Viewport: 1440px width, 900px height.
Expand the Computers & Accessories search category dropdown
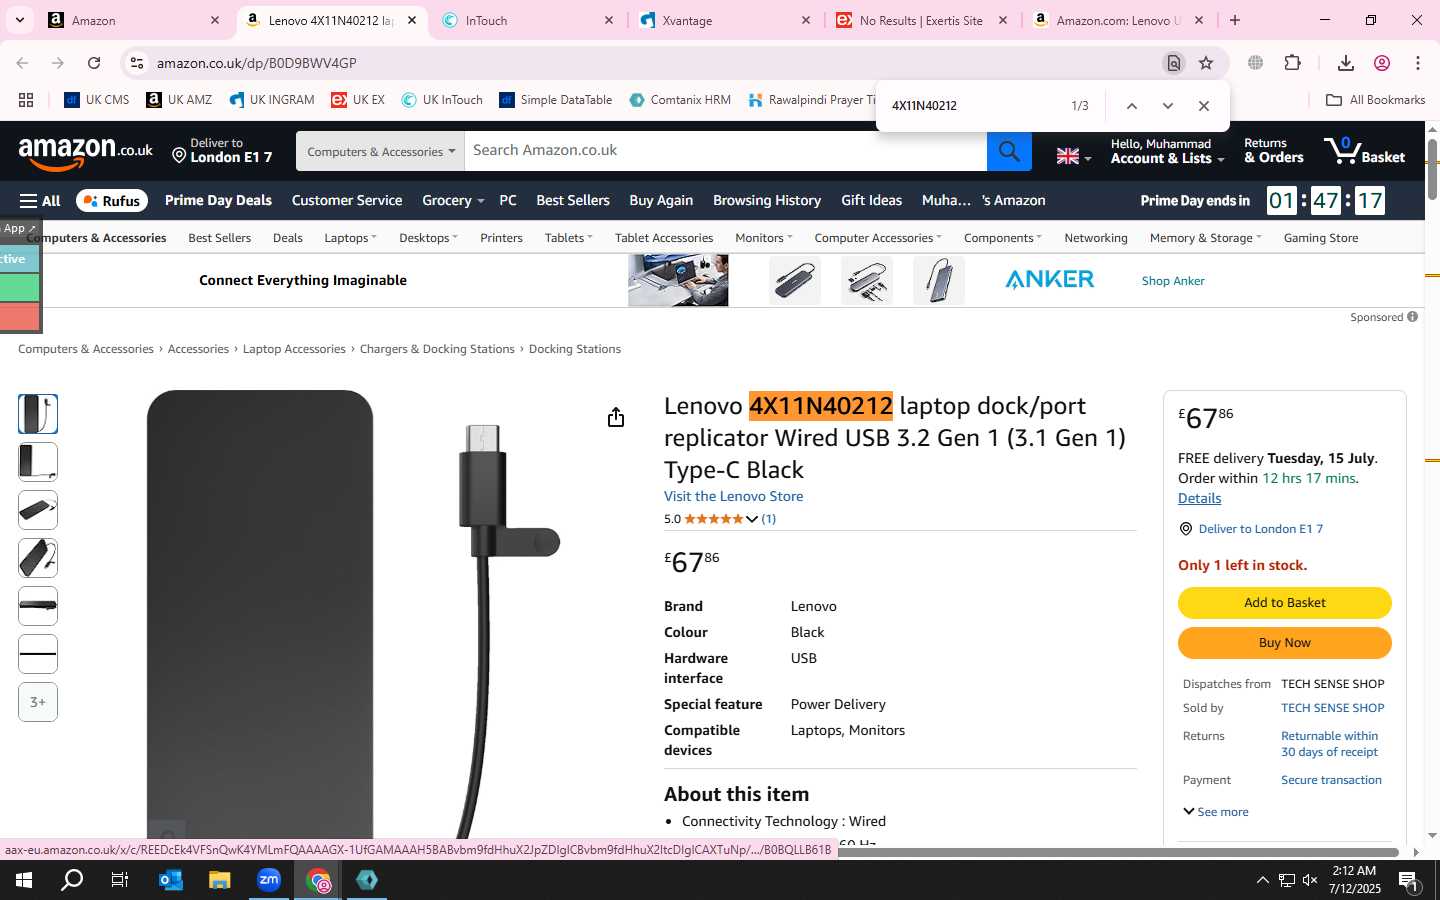click(380, 151)
